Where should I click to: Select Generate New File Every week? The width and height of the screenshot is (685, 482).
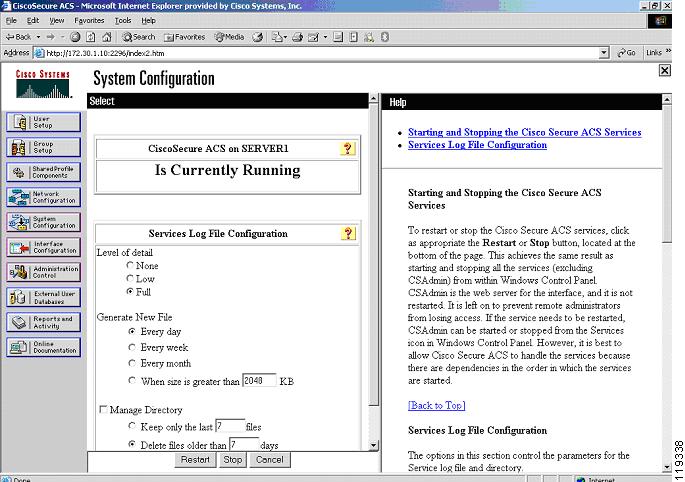coord(131,347)
